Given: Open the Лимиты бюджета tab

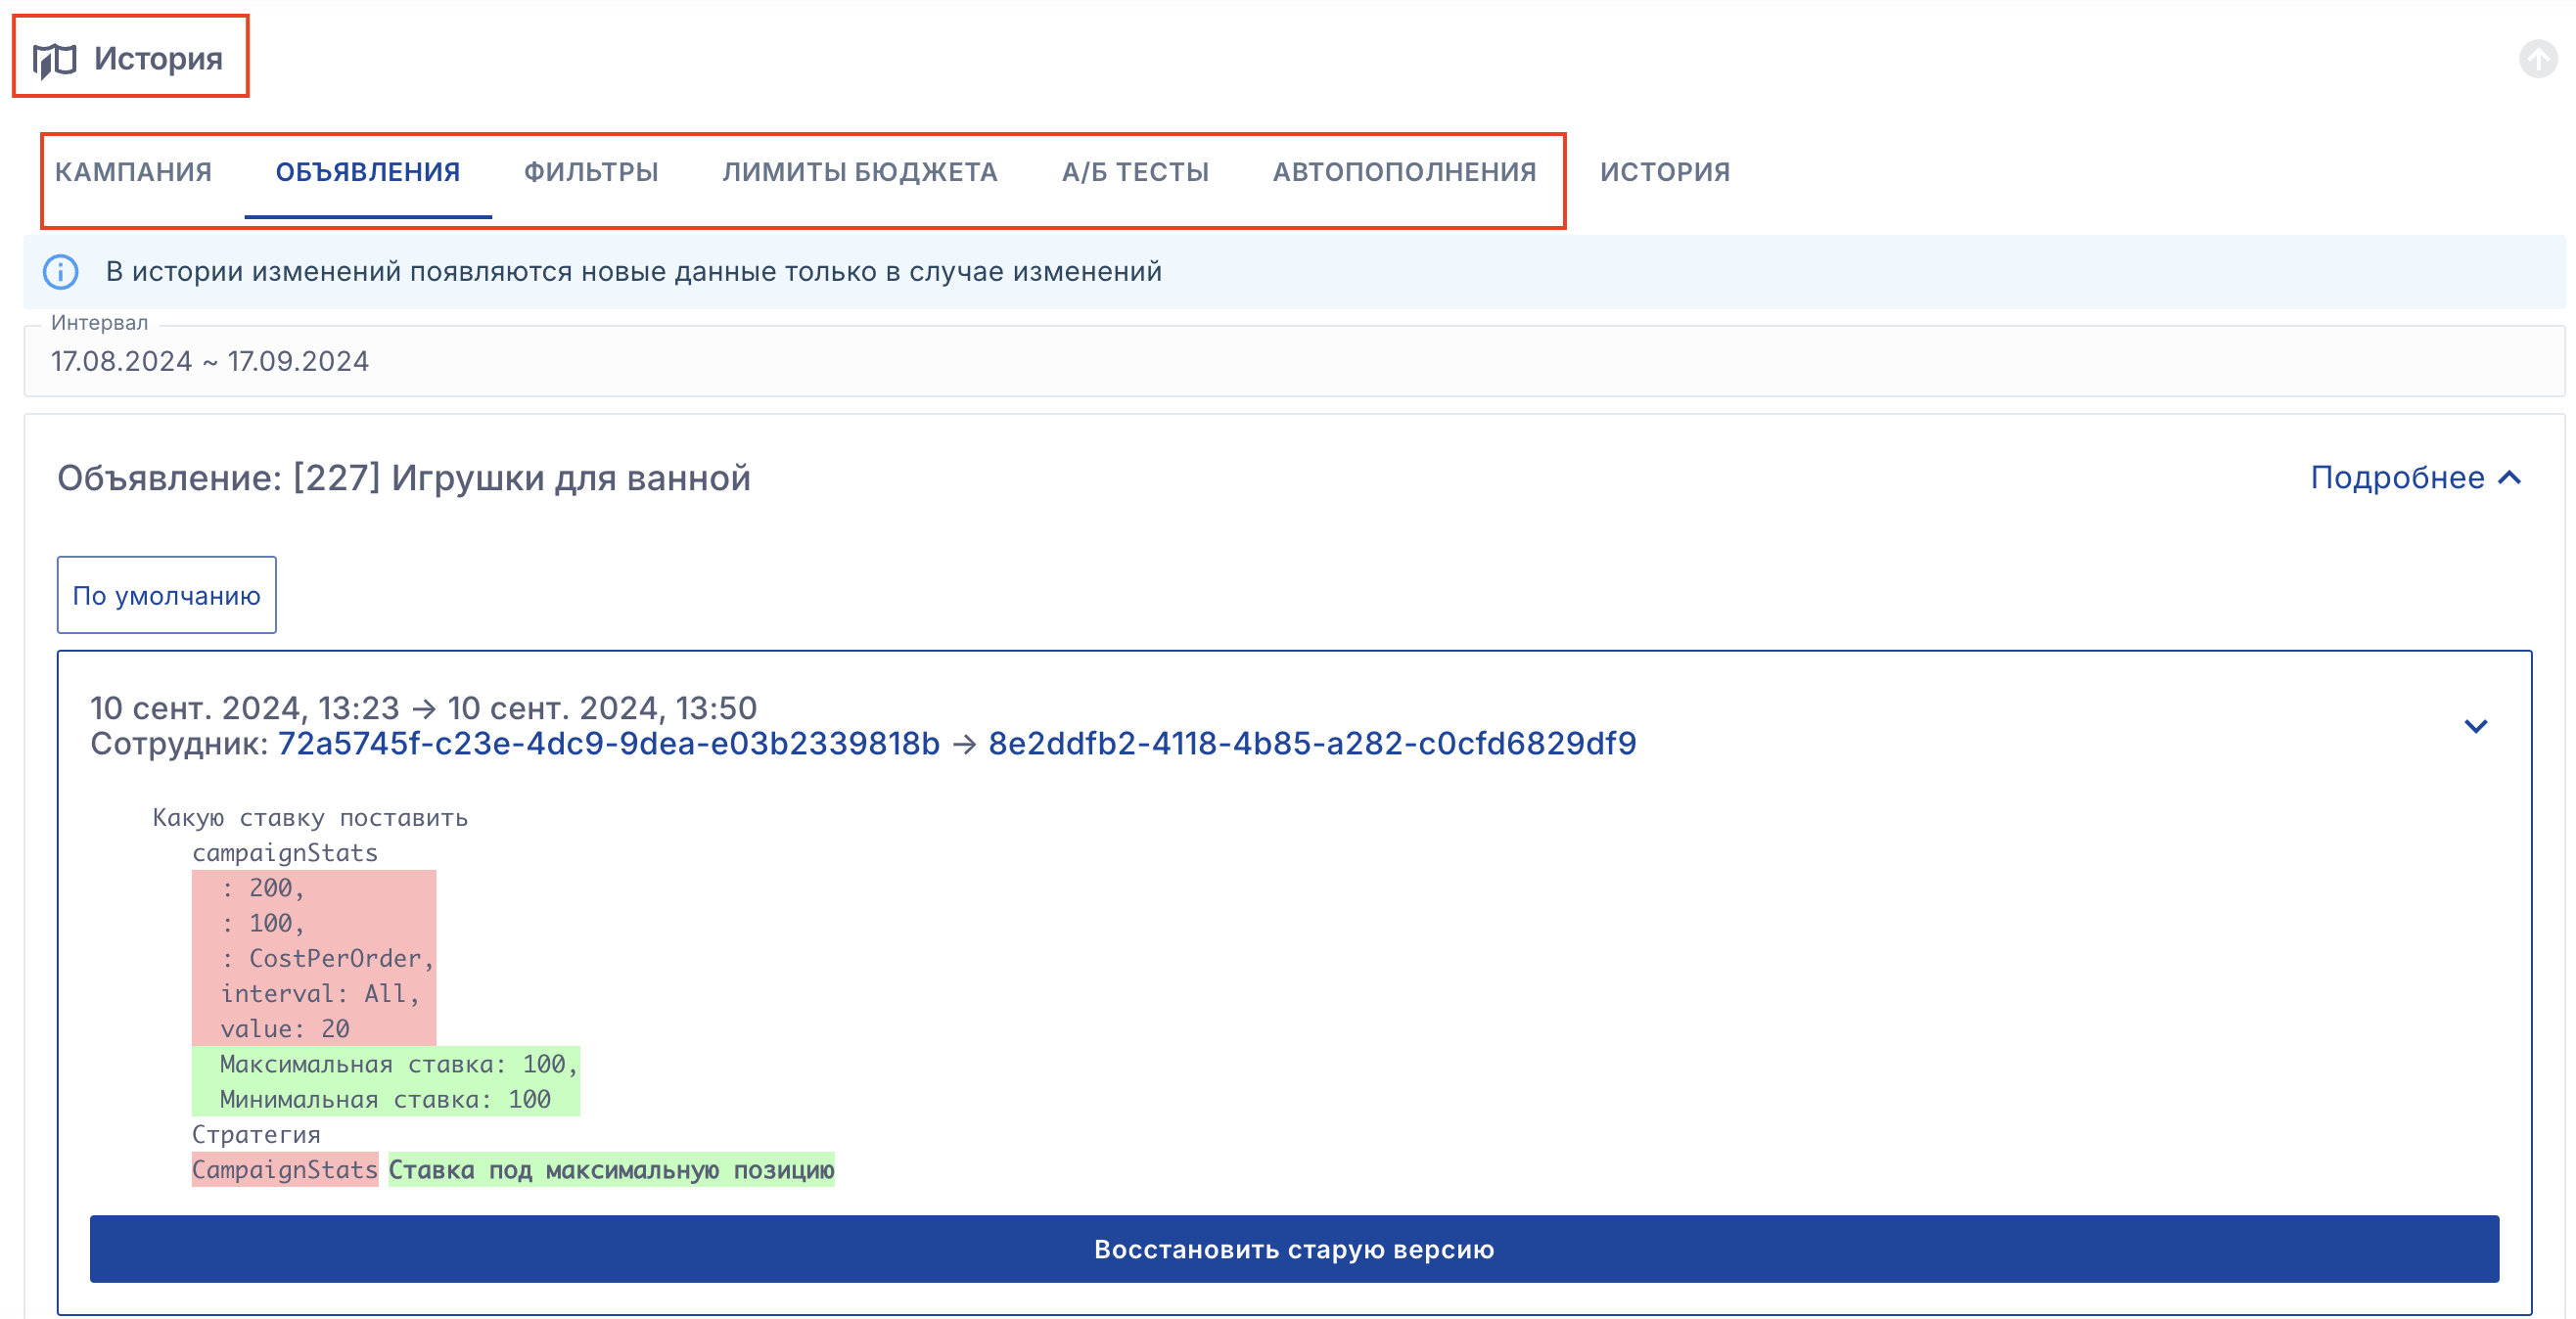Looking at the screenshot, I should tap(859, 172).
